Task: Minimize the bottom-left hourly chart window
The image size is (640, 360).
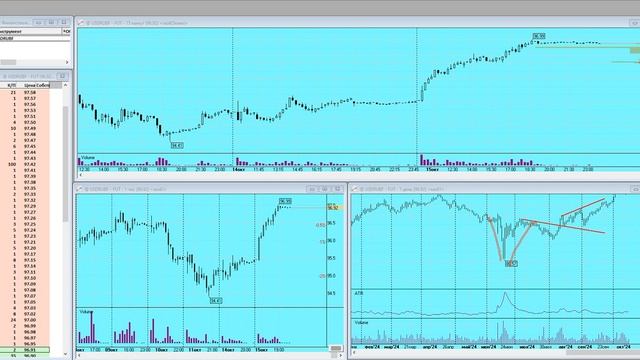Action: coord(312,189)
